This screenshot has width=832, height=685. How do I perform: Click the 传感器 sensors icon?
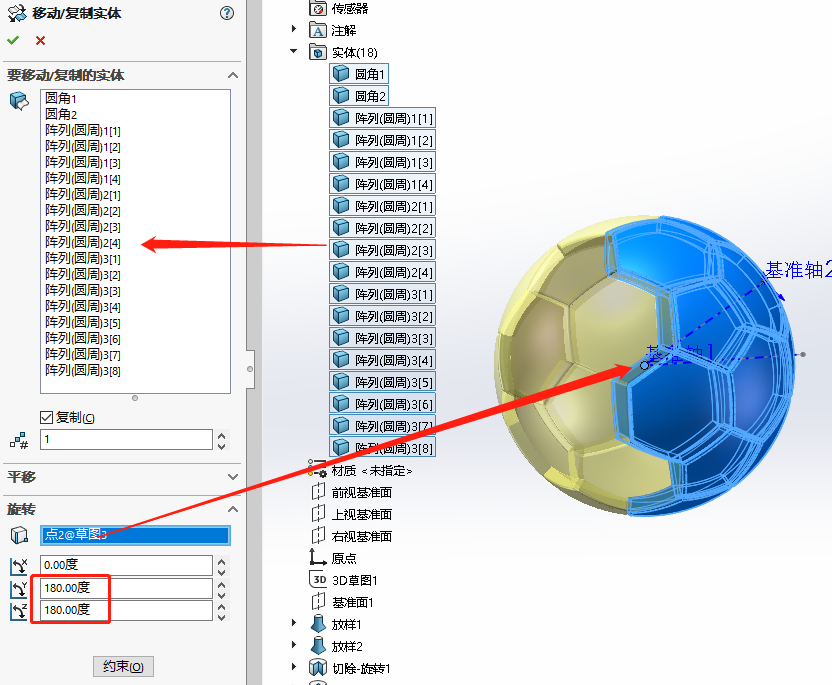click(316, 8)
